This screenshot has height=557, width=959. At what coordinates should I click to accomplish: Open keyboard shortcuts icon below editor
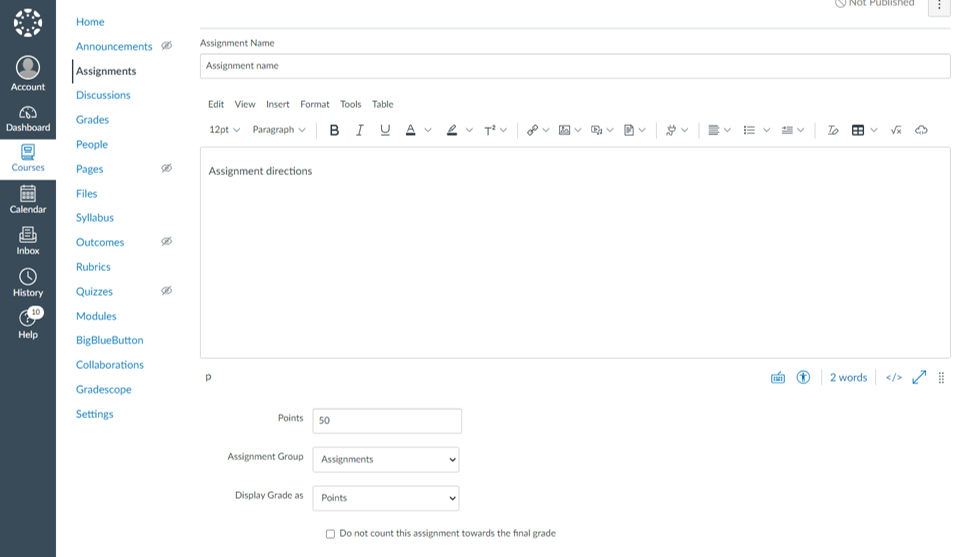[777, 378]
